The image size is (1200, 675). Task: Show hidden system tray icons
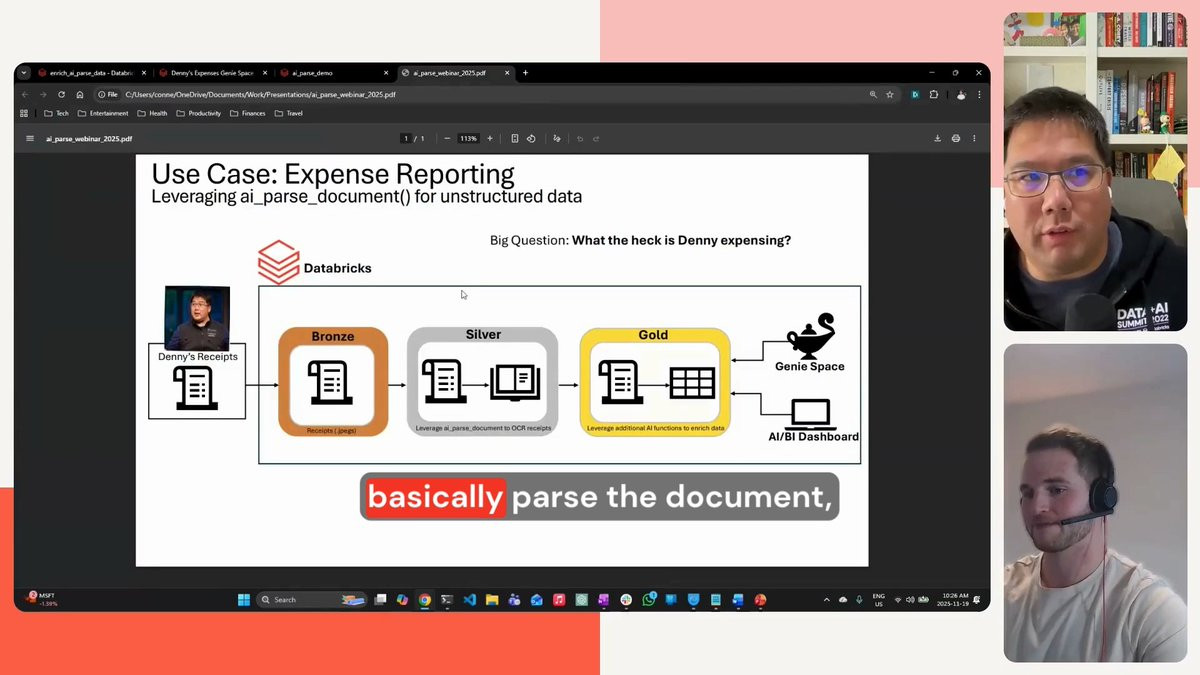tap(826, 600)
